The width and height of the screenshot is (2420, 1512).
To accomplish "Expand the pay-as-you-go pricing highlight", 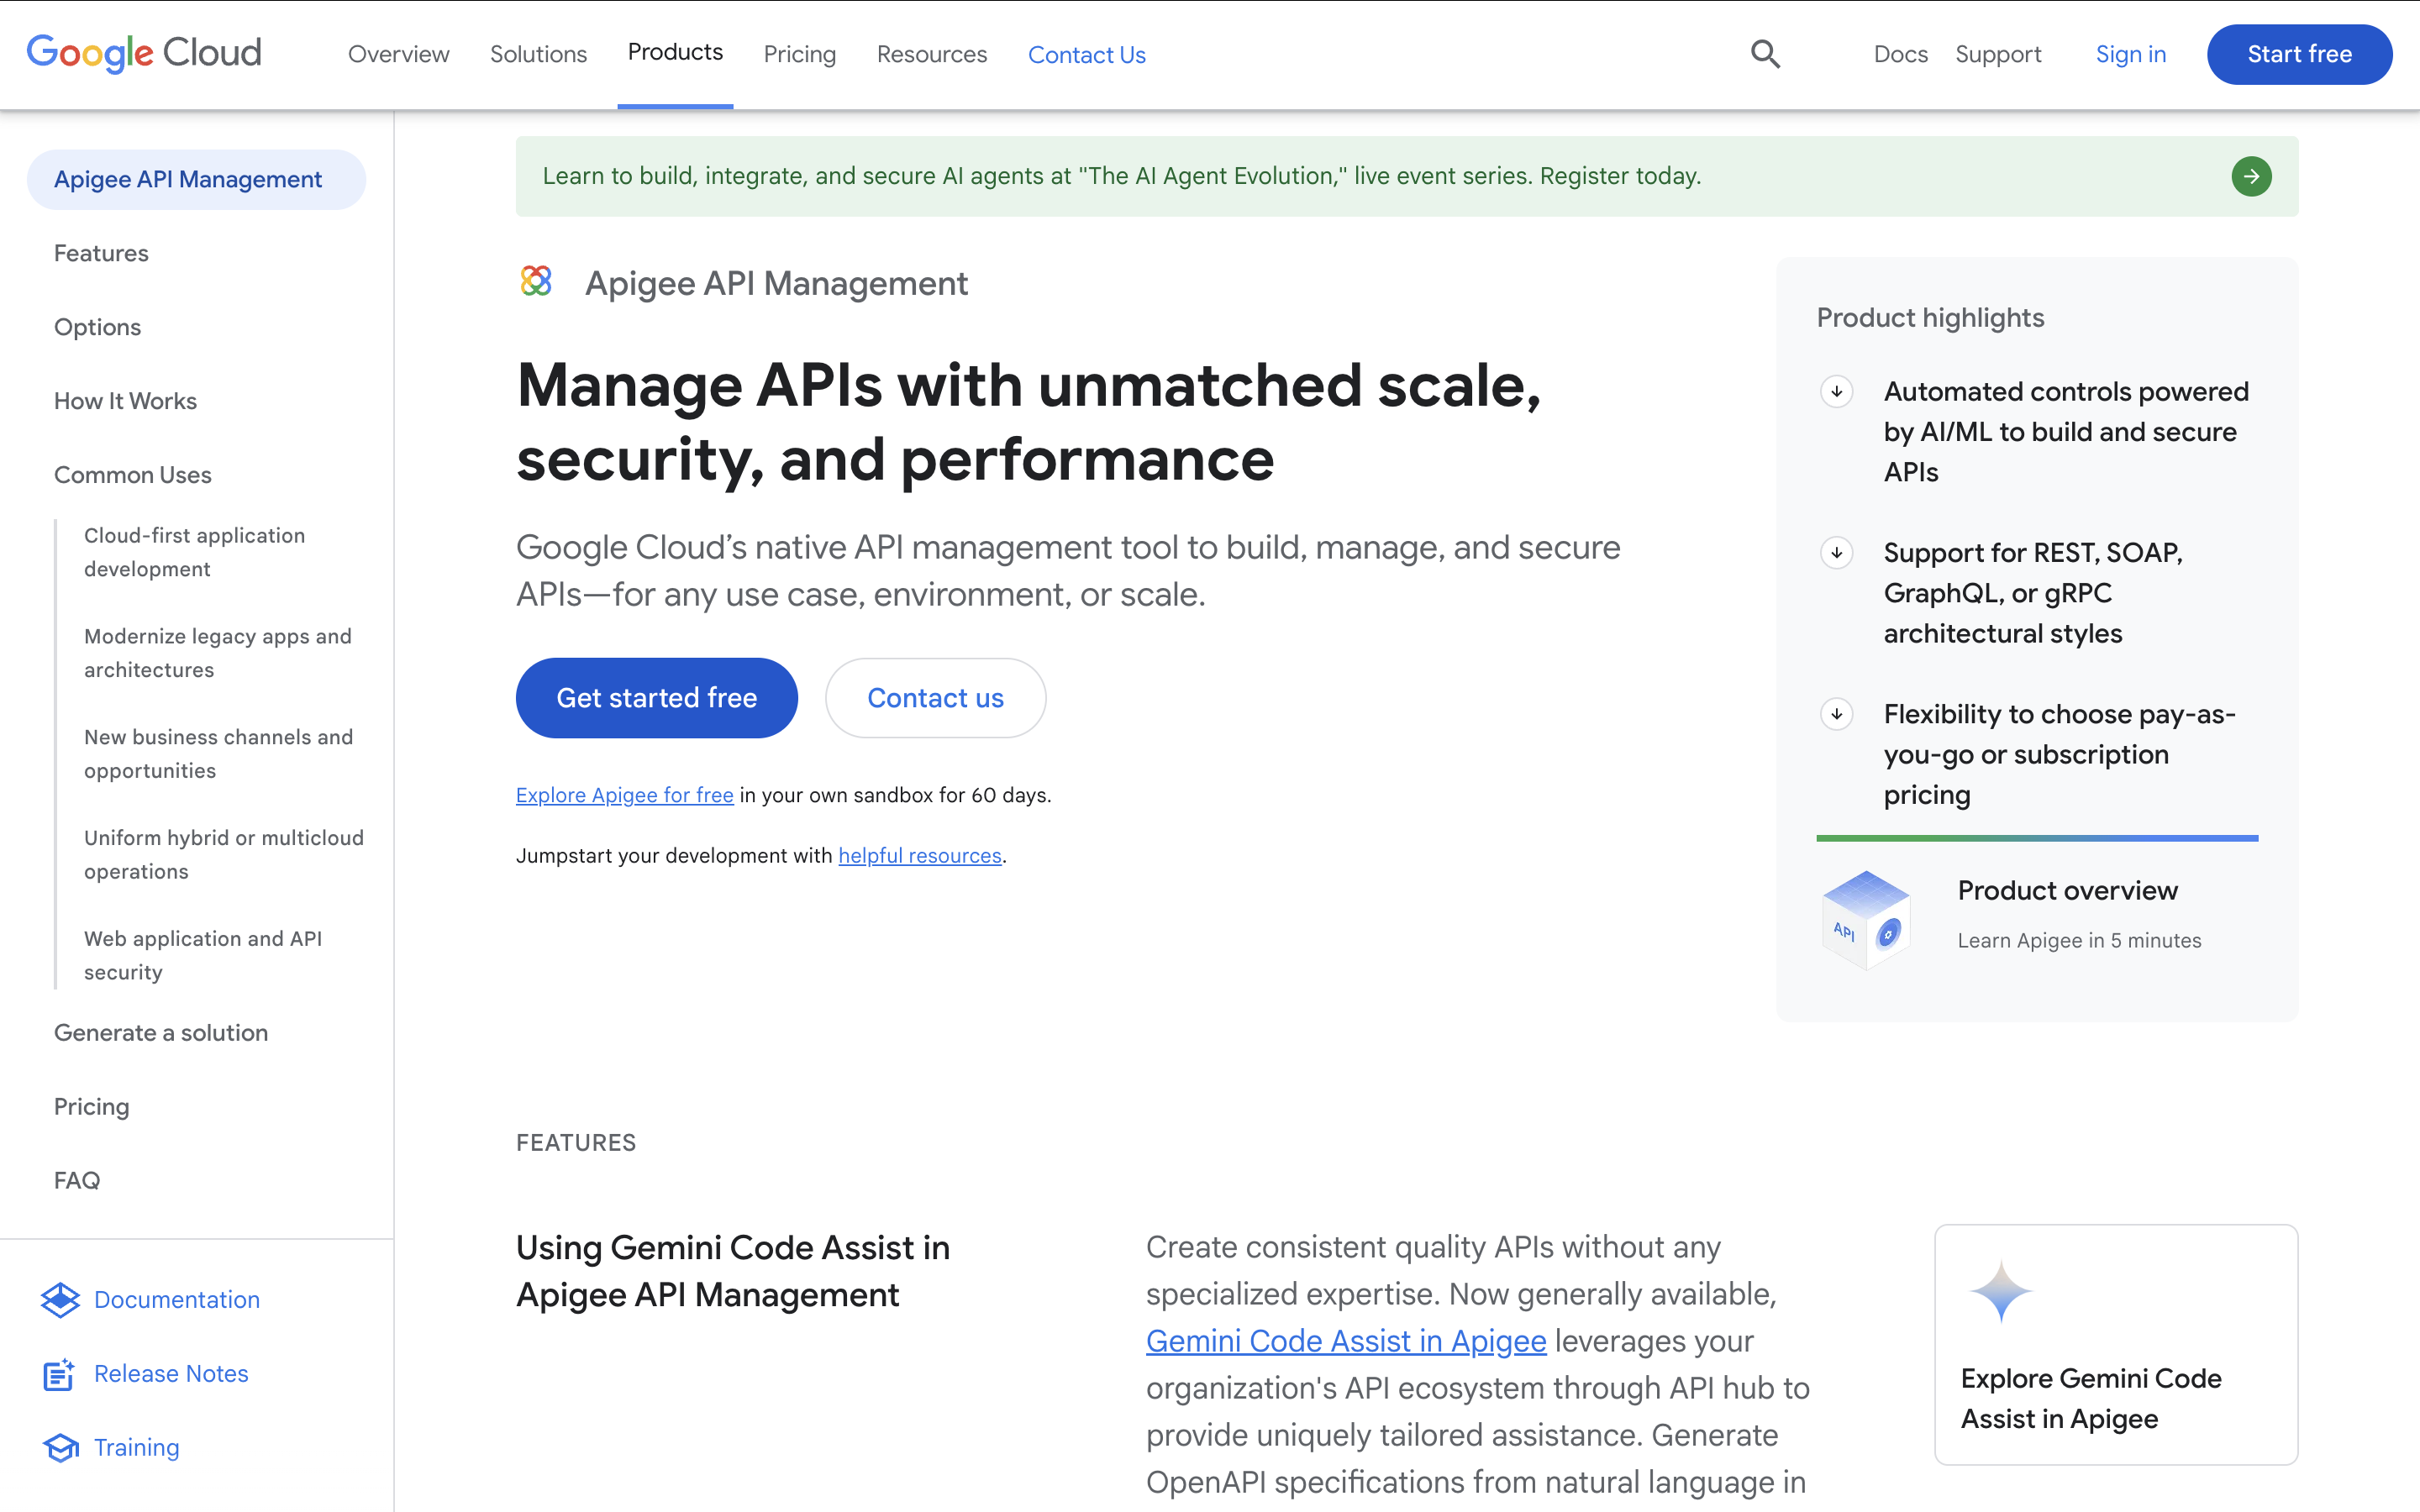I will pos(1836,714).
